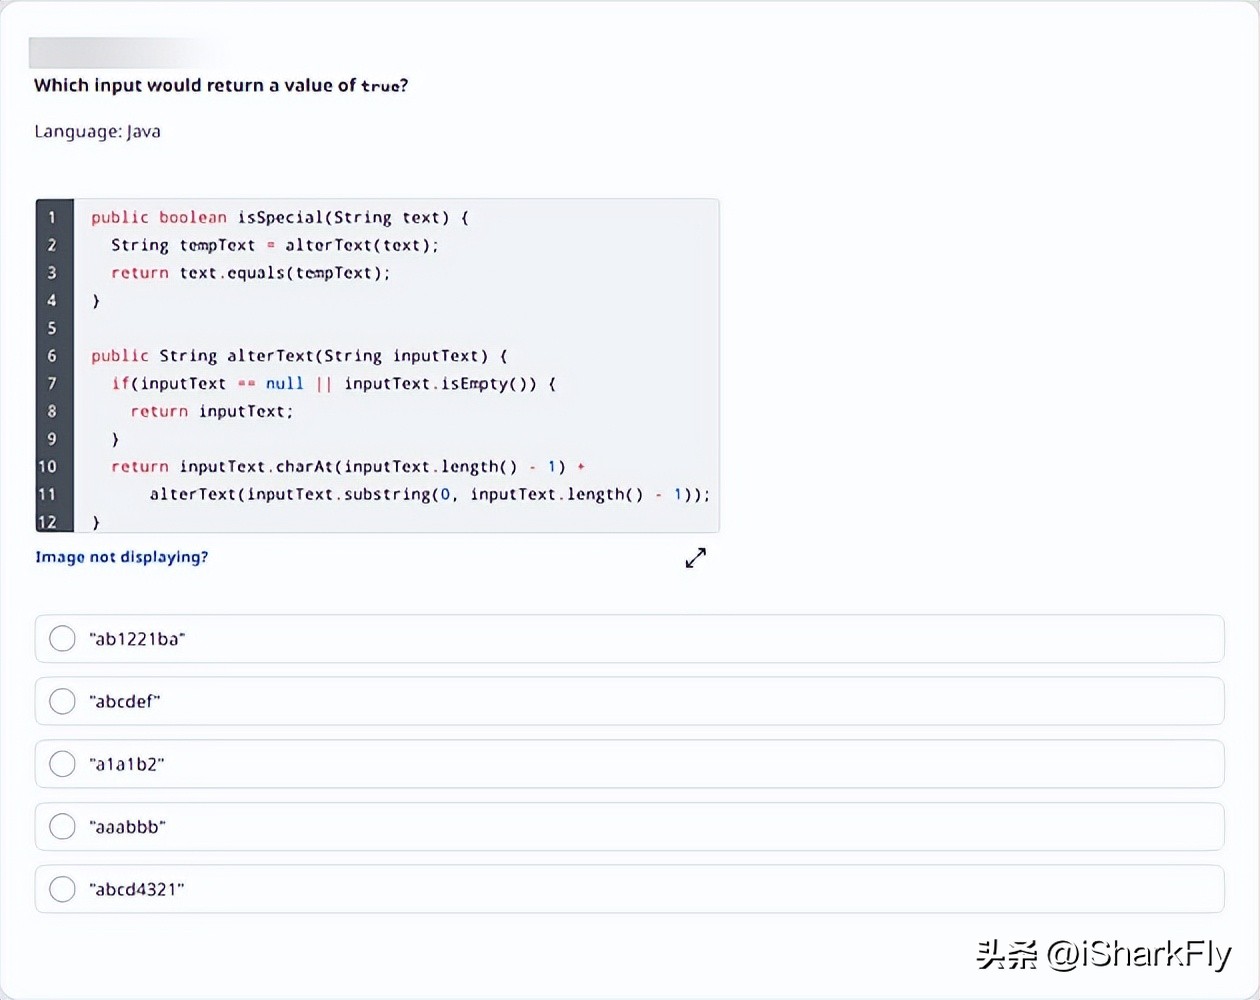Choose the "abcdef" radio button
The height and width of the screenshot is (1000, 1260).
tap(62, 701)
